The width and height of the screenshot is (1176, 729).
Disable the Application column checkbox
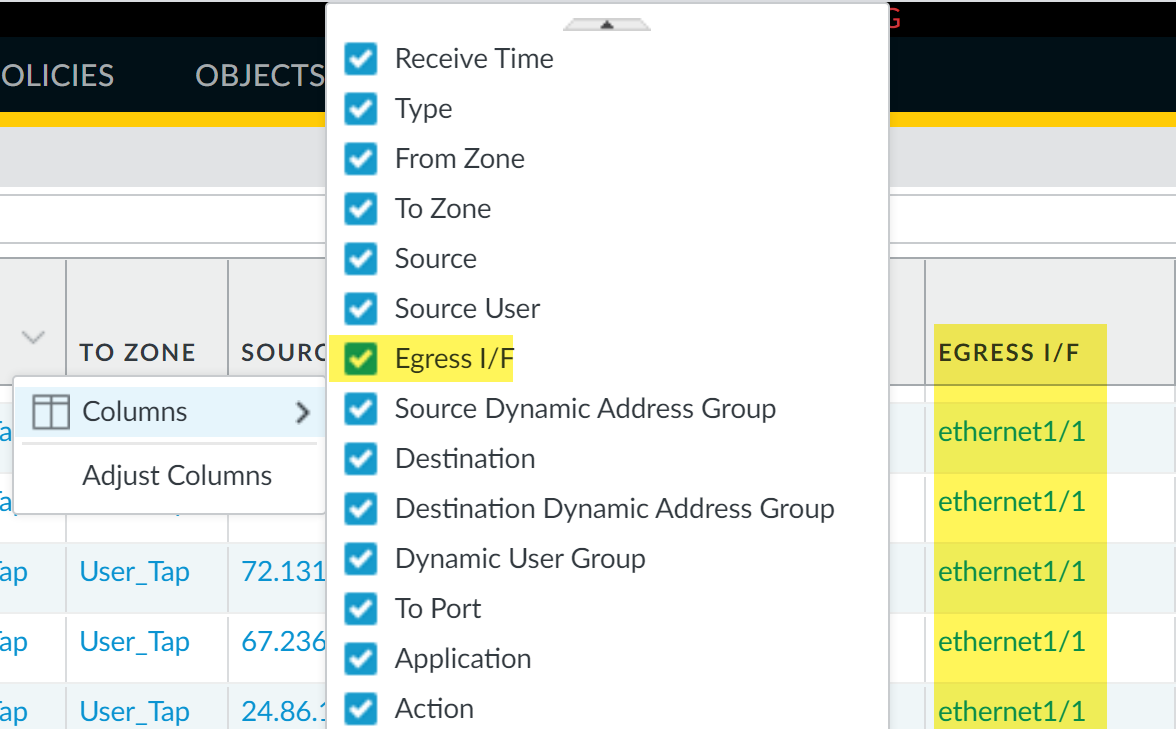[x=360, y=658]
